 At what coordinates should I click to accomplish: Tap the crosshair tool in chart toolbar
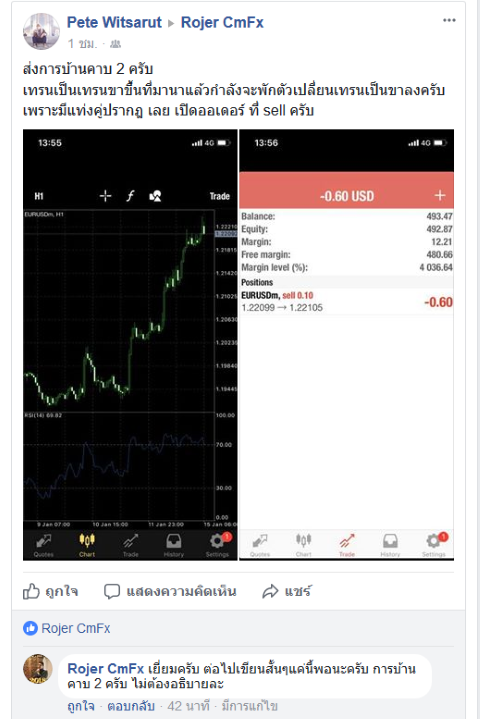tap(105, 196)
